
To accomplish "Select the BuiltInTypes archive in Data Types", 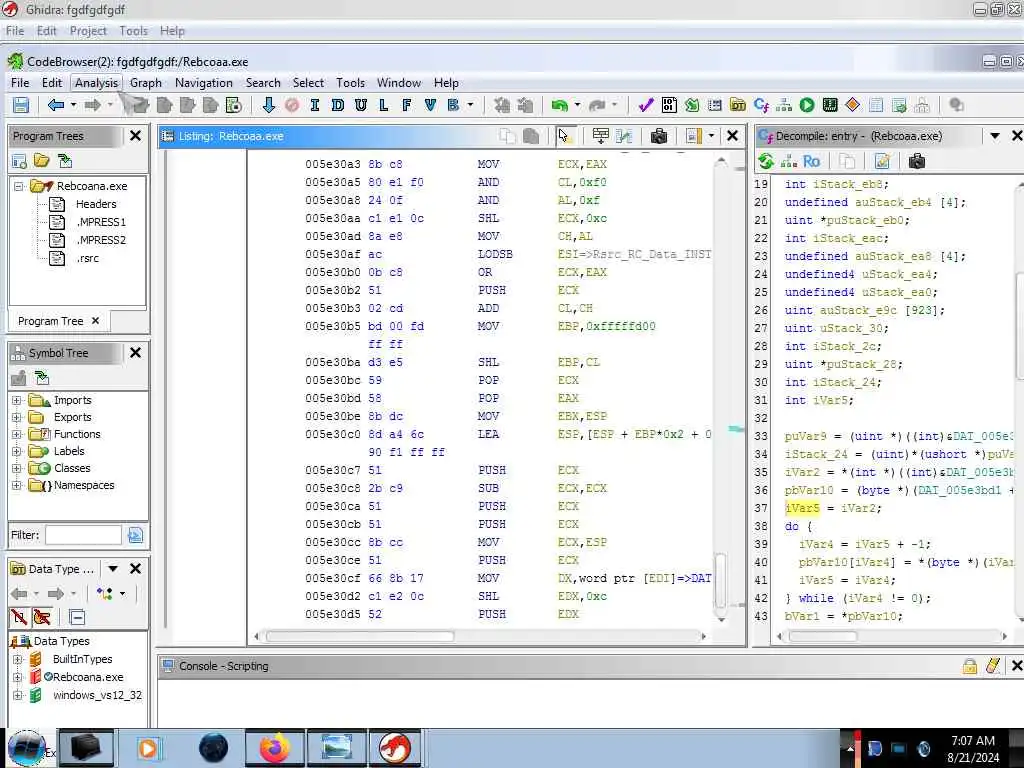I will [x=82, y=659].
